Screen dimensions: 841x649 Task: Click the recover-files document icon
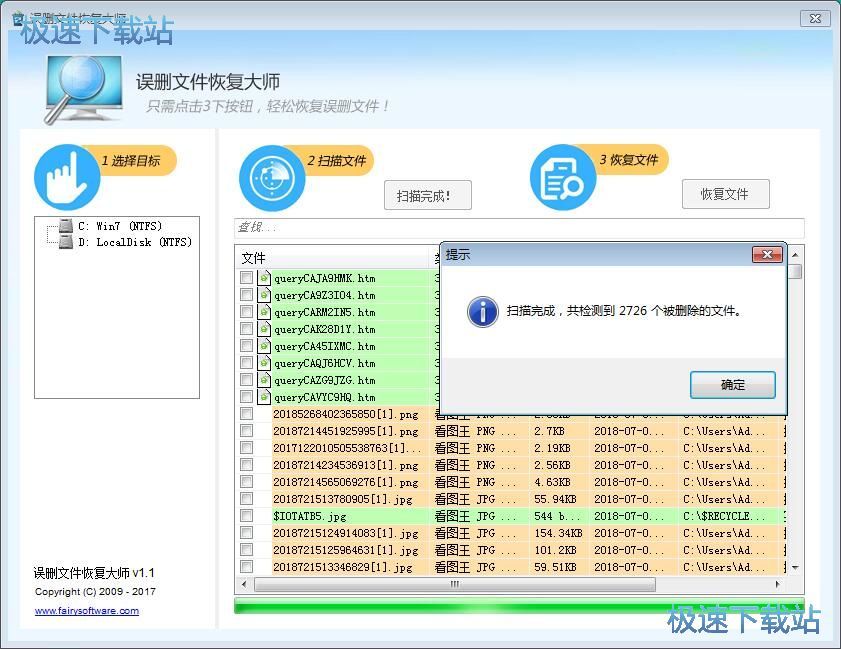(563, 178)
